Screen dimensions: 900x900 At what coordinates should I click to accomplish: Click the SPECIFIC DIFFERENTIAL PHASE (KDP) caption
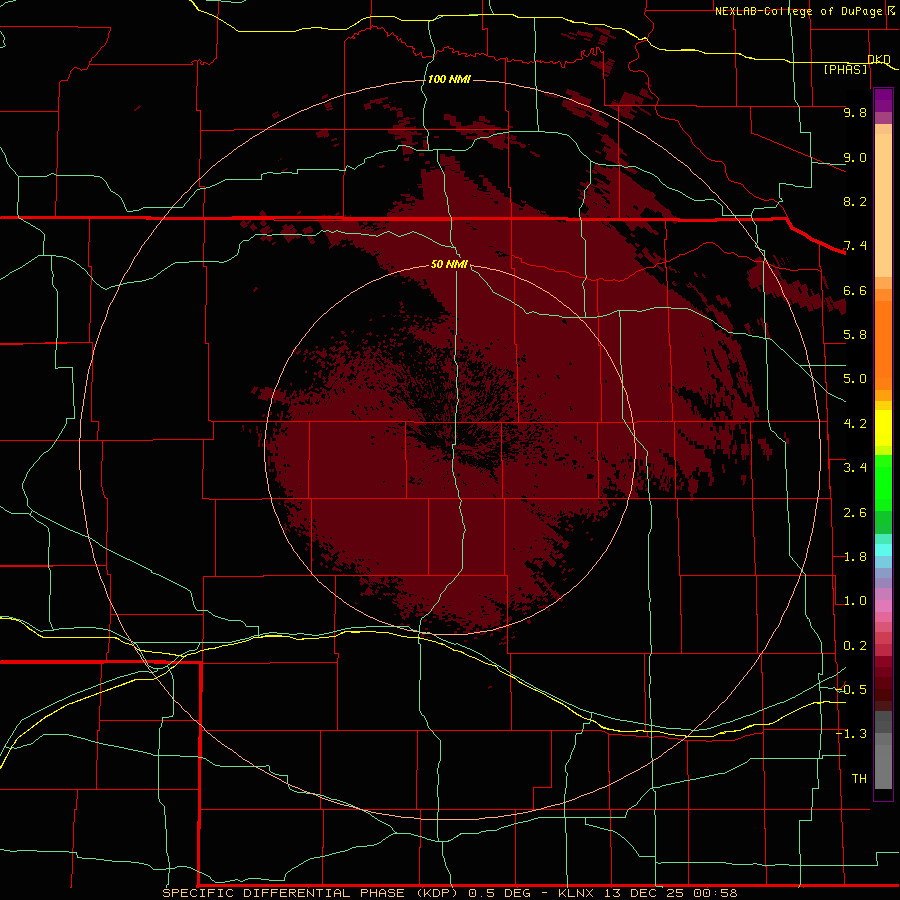point(309,893)
